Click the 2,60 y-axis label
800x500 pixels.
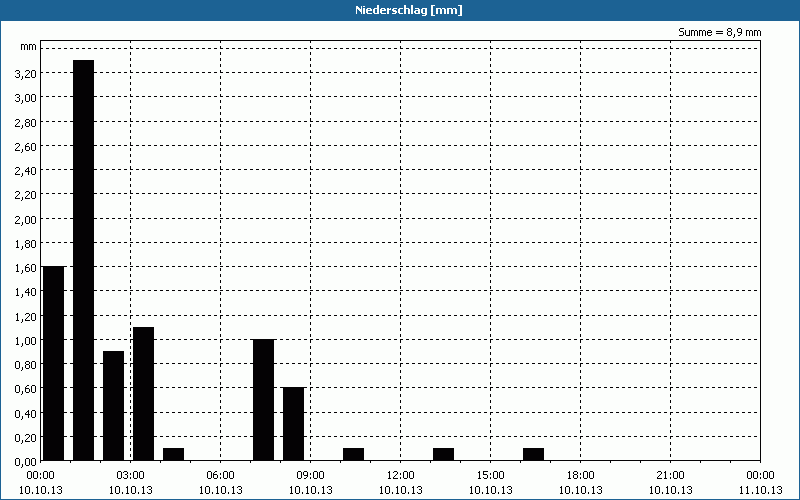coord(26,146)
